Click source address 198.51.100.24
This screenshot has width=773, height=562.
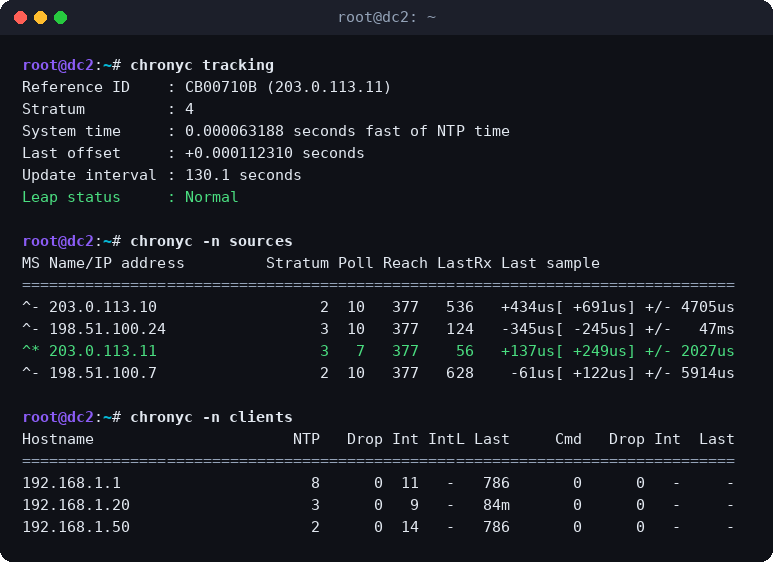click(107, 329)
